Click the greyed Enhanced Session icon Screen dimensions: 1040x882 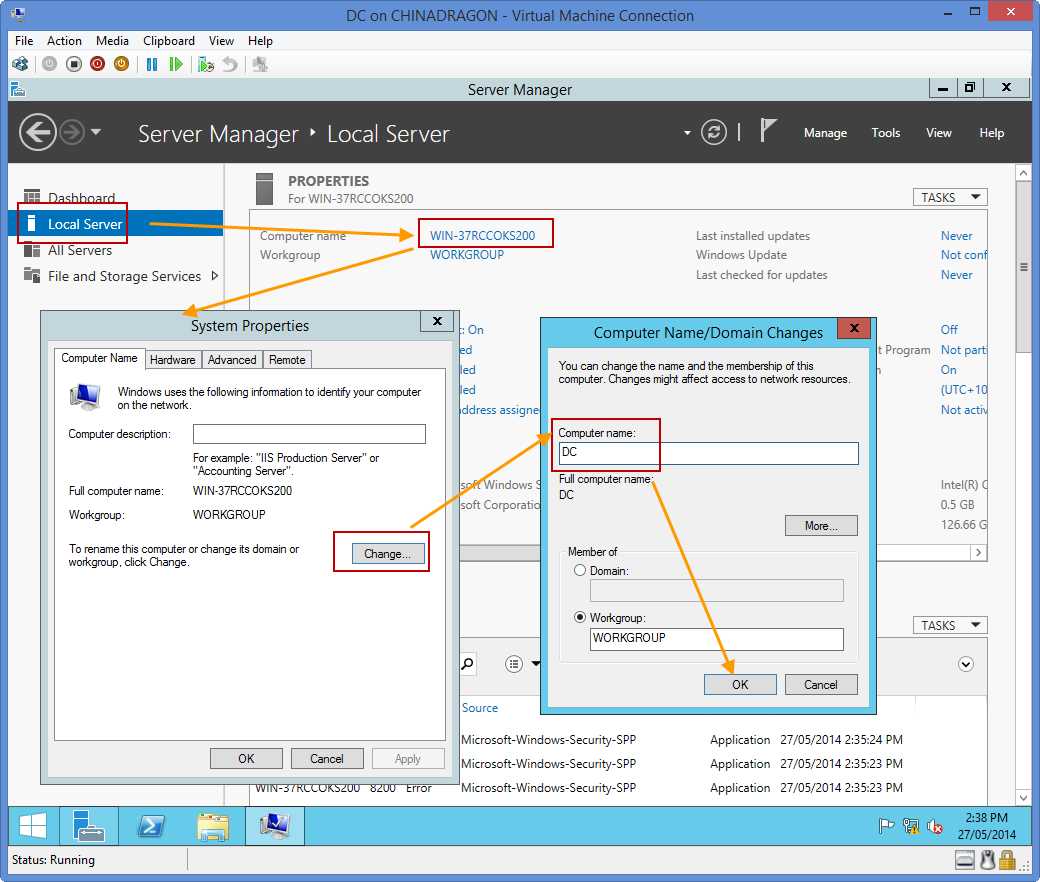260,64
